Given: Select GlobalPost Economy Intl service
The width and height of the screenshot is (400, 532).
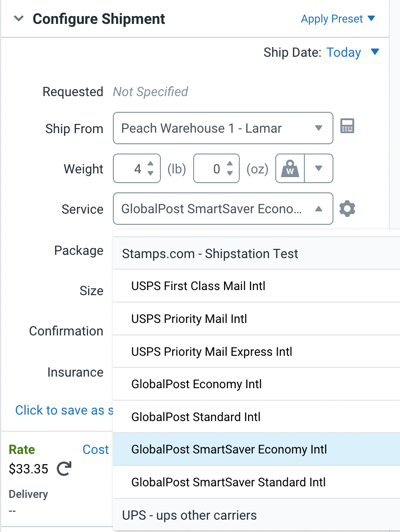Looking at the screenshot, I should point(256,384).
